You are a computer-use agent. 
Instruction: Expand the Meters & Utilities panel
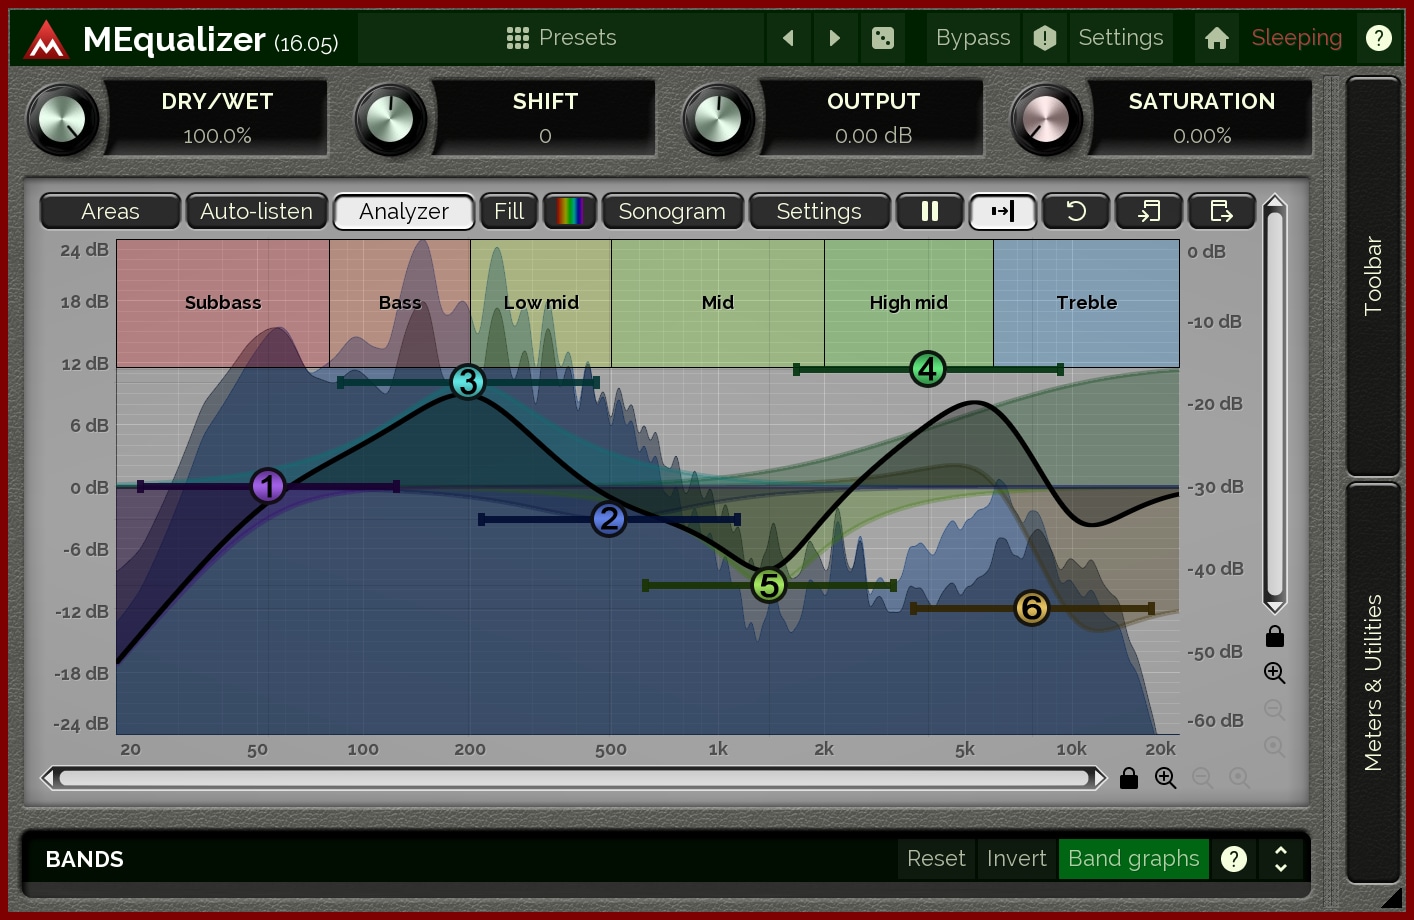tap(1373, 682)
